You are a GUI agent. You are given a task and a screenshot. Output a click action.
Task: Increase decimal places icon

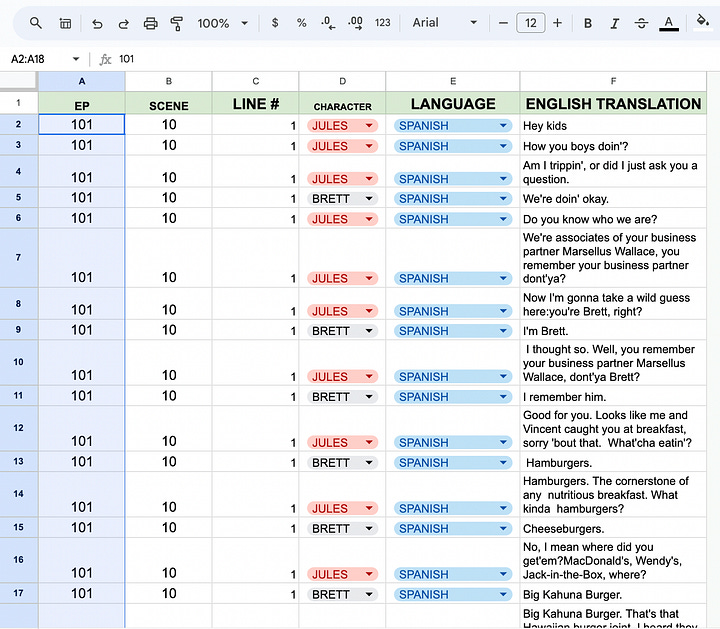pyautogui.click(x=355, y=22)
